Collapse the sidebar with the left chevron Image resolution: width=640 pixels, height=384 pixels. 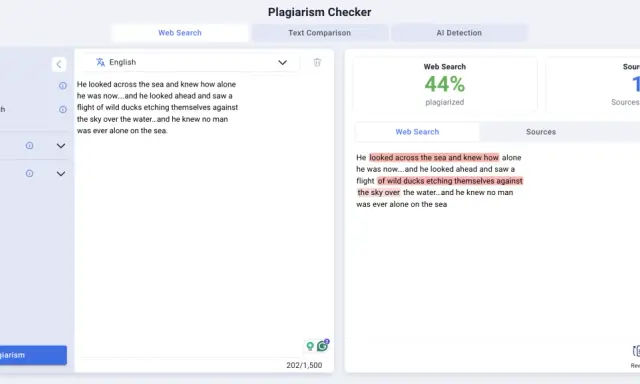coord(59,64)
